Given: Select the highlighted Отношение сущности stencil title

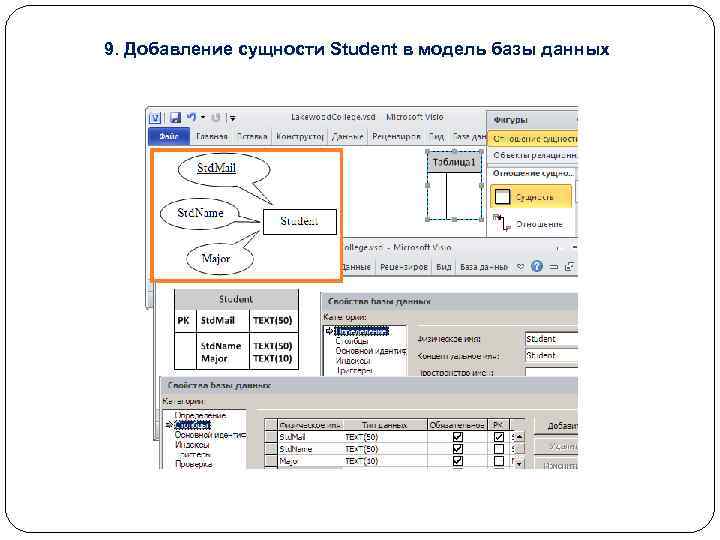Looking at the screenshot, I should (533, 138).
